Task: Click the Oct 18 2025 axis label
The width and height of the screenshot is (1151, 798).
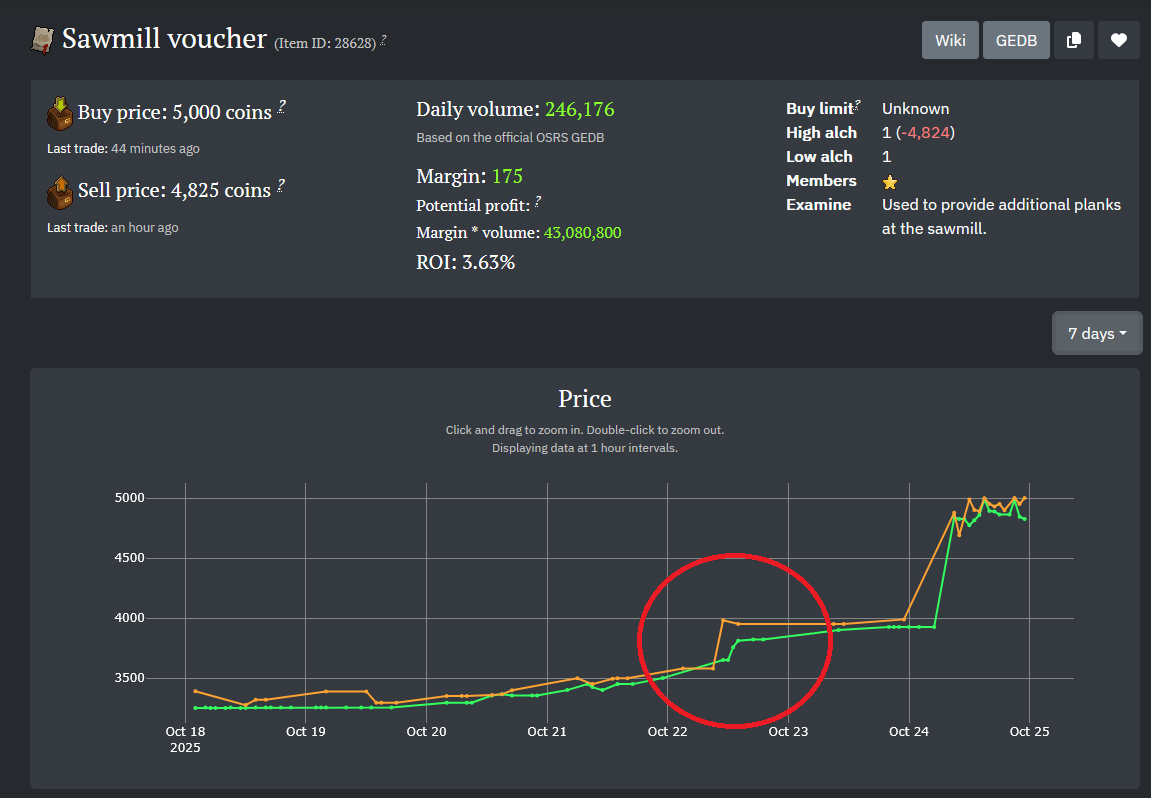Action: point(185,739)
